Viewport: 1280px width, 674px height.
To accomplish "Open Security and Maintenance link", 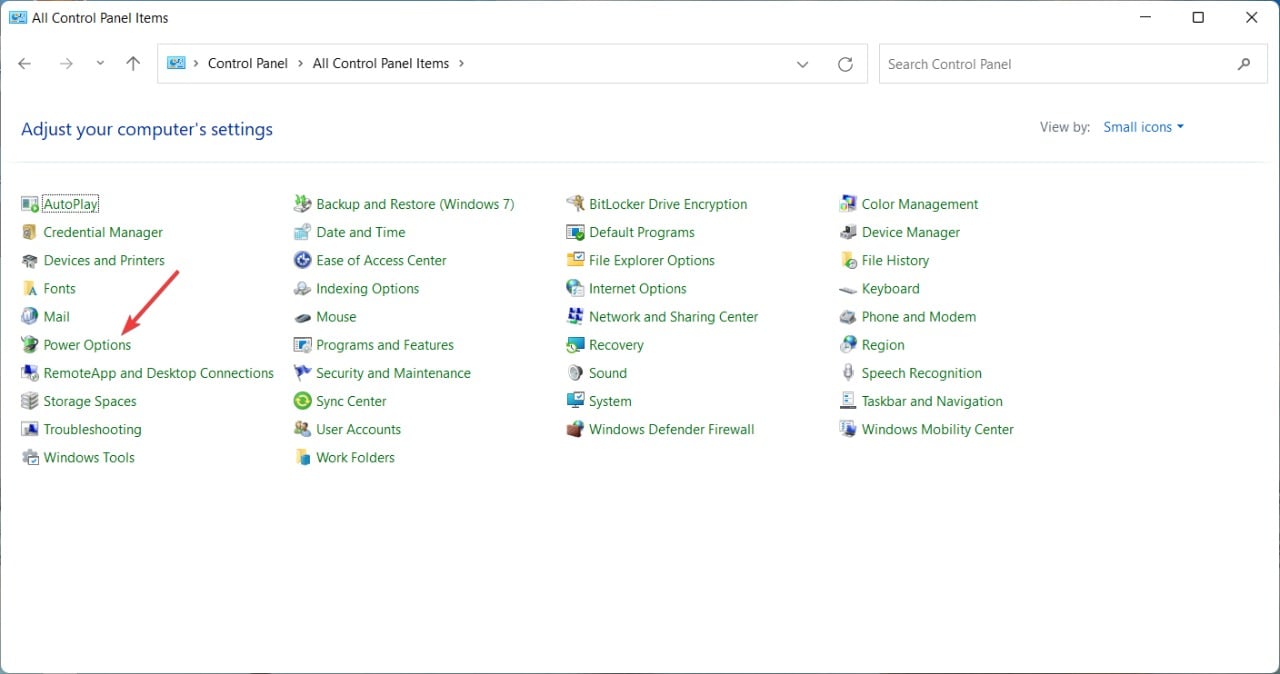I will click(x=393, y=373).
